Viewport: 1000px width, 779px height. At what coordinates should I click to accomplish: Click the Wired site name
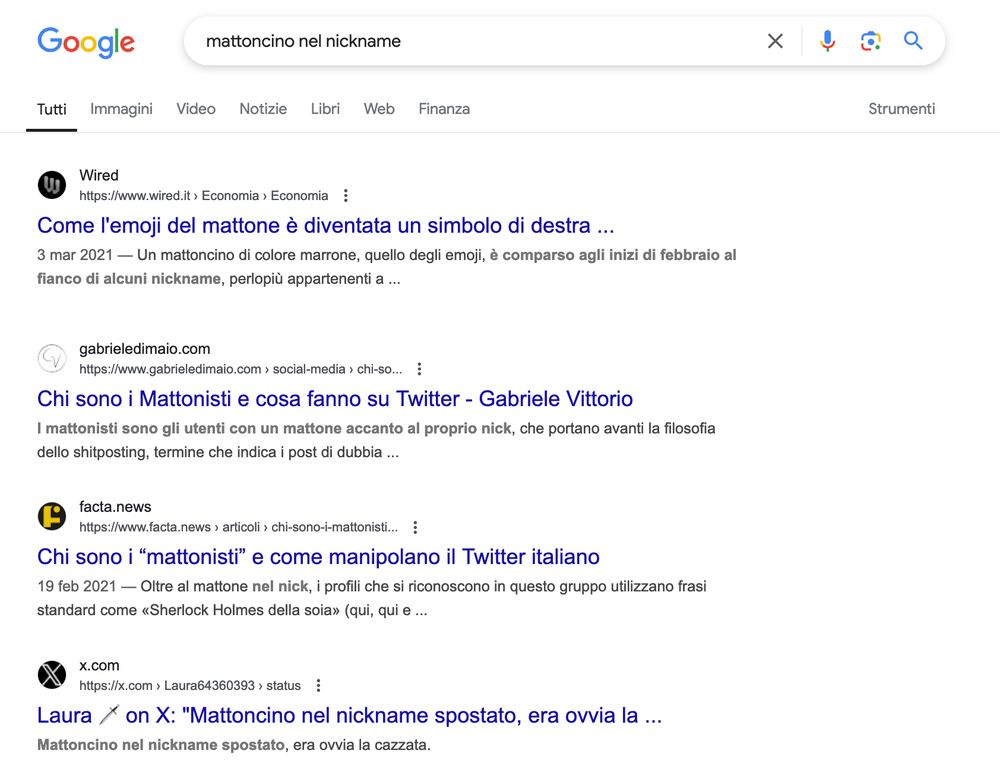click(99, 175)
